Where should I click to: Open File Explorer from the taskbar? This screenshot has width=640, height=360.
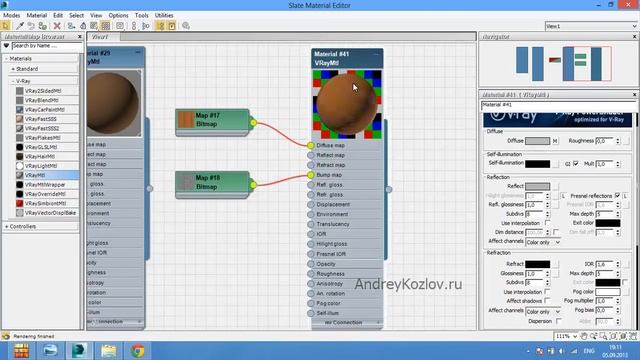tap(109, 351)
